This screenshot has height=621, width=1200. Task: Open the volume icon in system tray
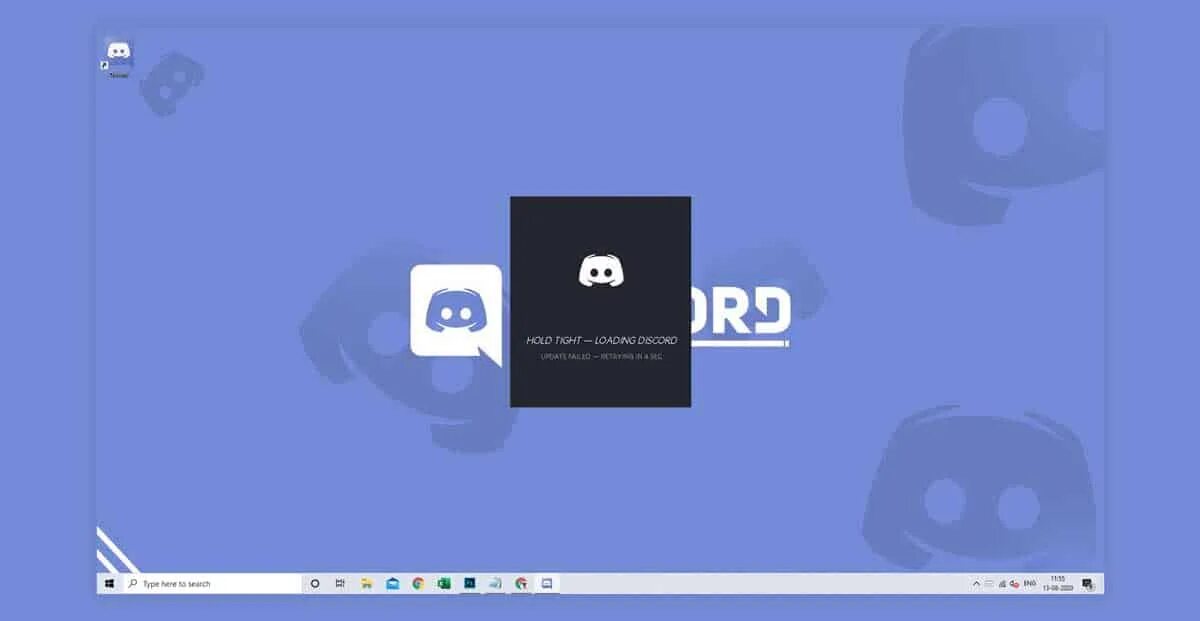point(1015,583)
